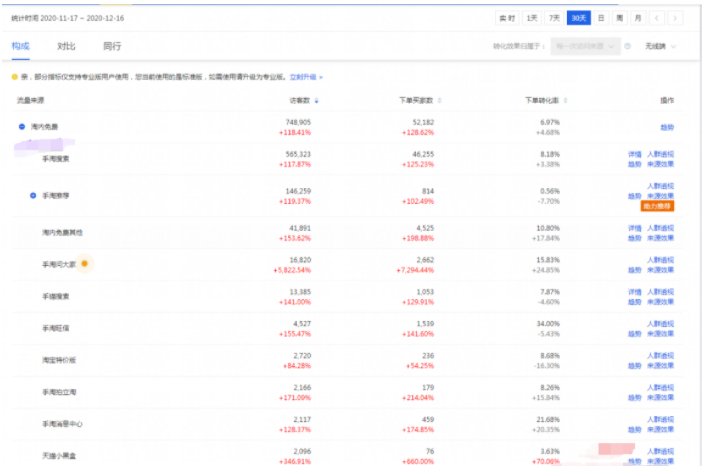Select the 周 period option

(x=619, y=18)
